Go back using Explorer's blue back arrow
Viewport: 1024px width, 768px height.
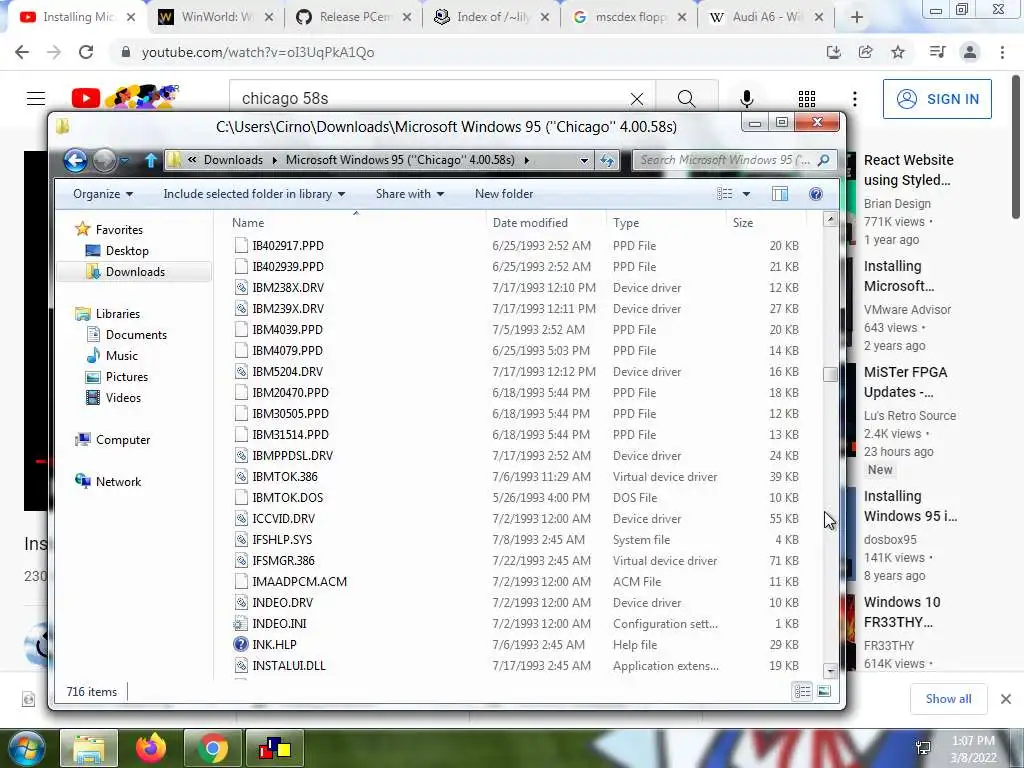coord(75,160)
